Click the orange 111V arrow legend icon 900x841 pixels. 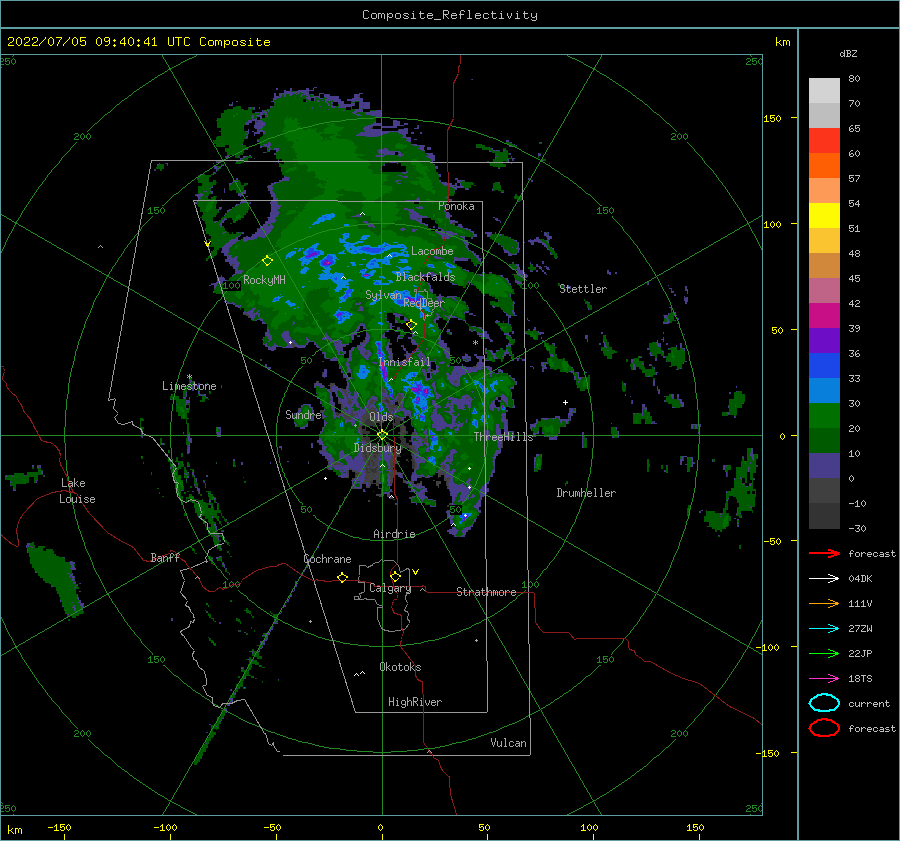tap(824, 603)
